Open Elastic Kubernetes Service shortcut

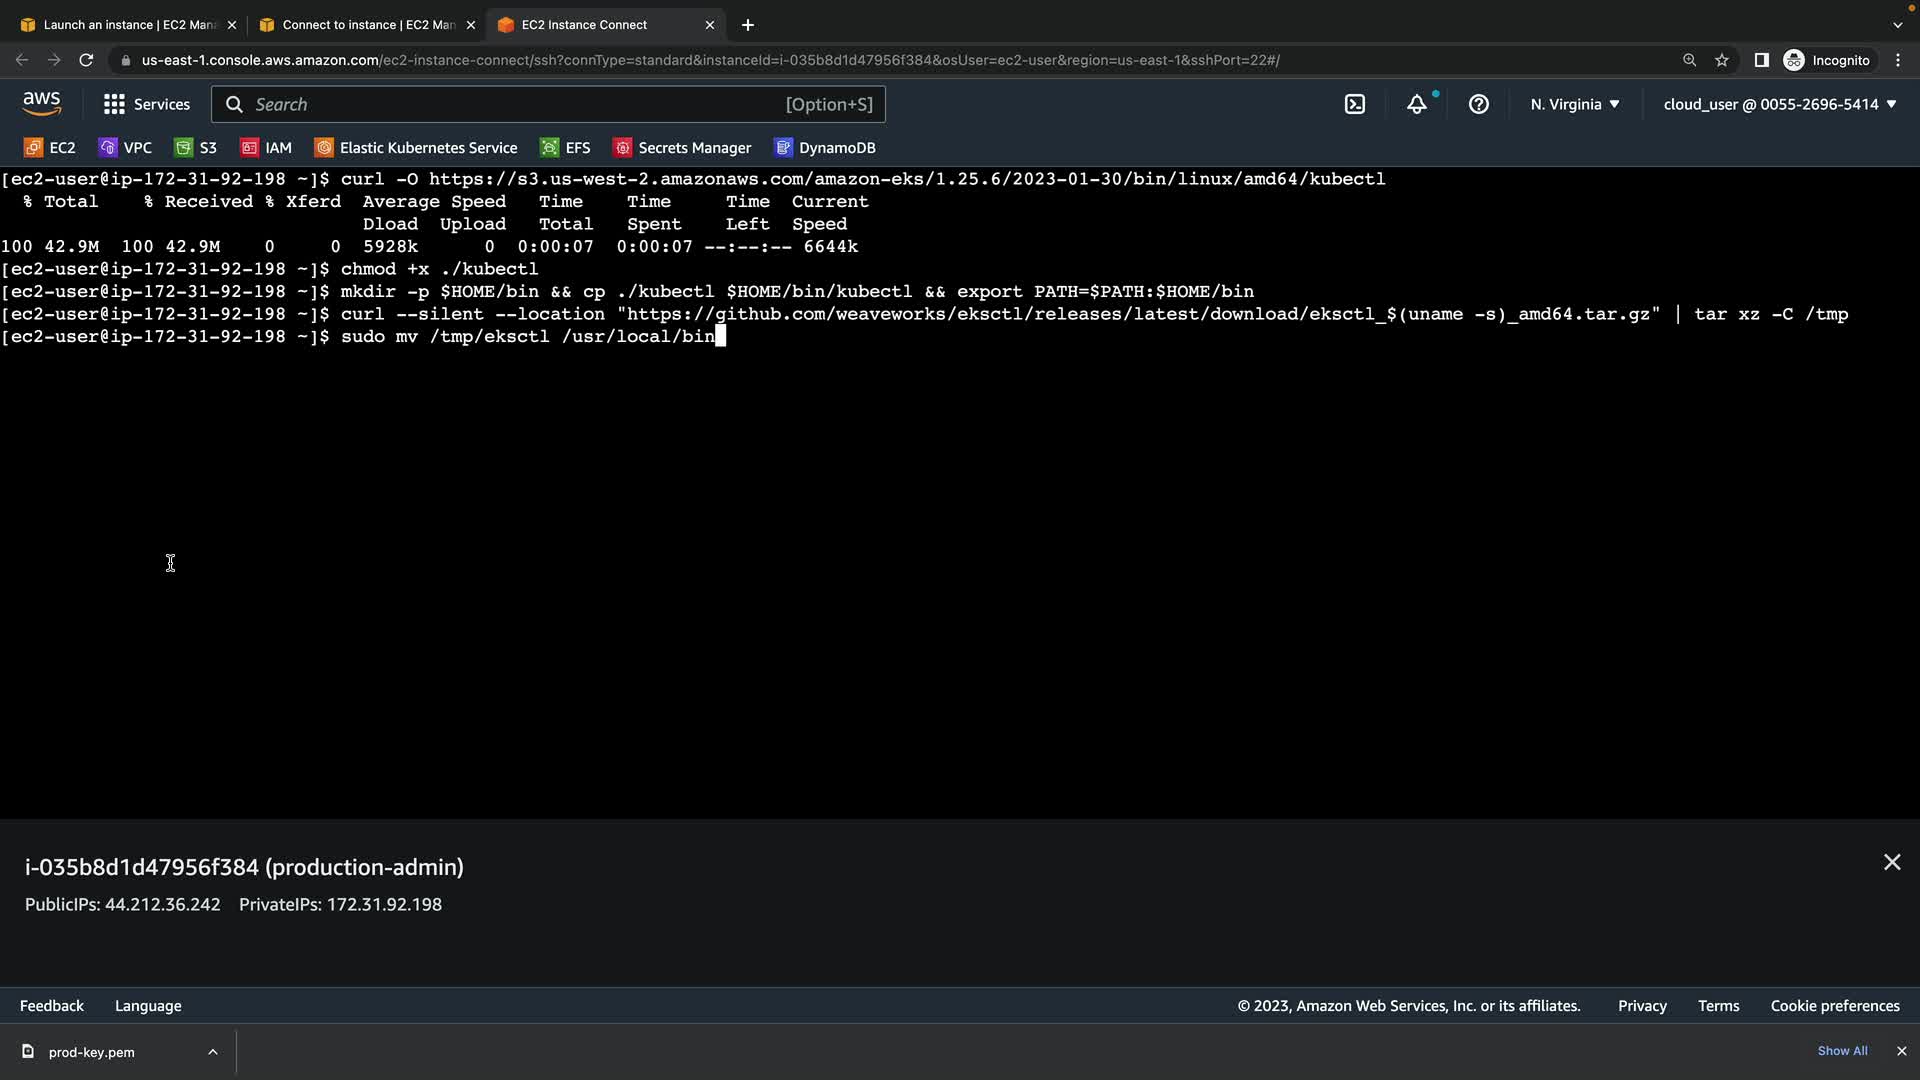pyautogui.click(x=416, y=148)
